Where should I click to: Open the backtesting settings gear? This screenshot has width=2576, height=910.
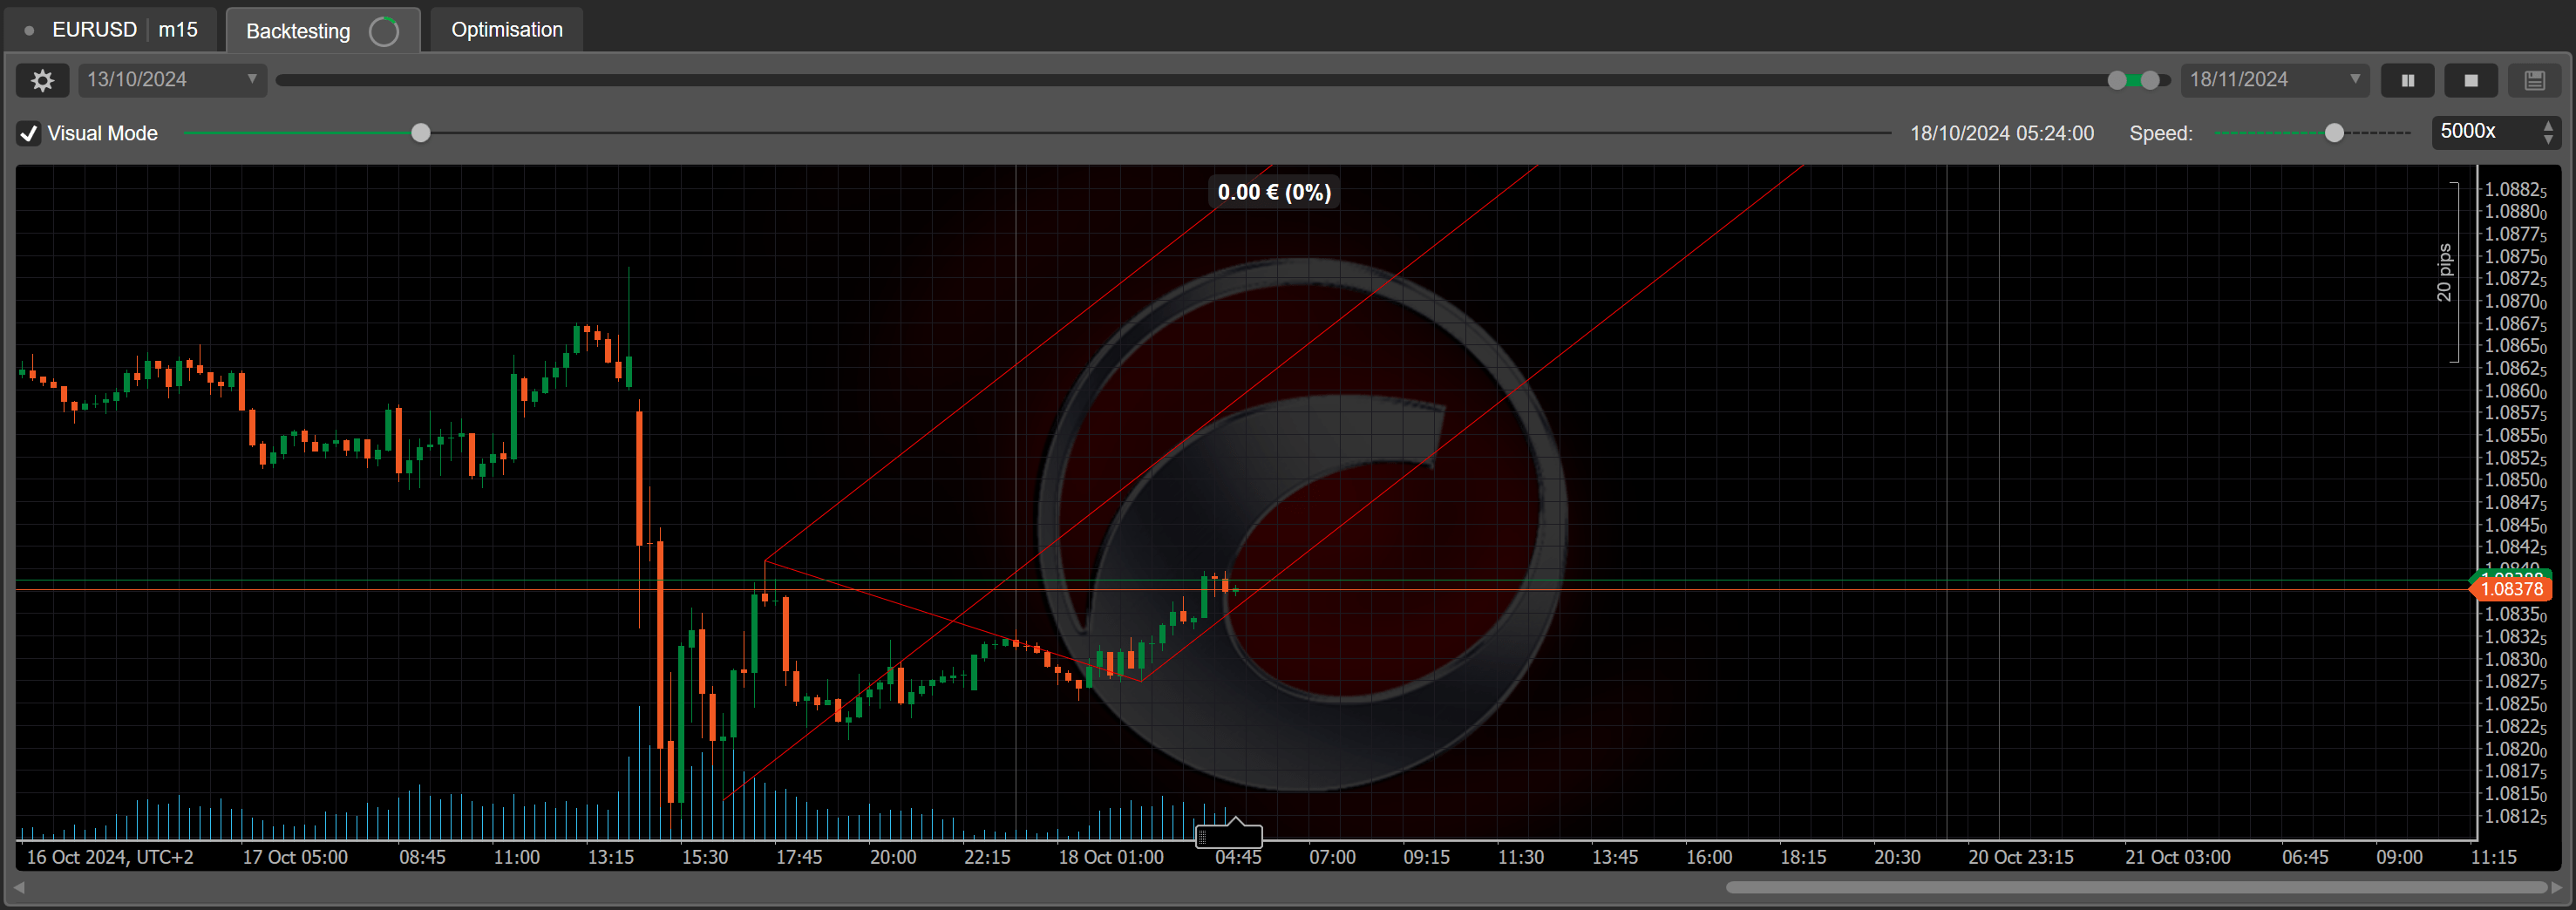[42, 80]
